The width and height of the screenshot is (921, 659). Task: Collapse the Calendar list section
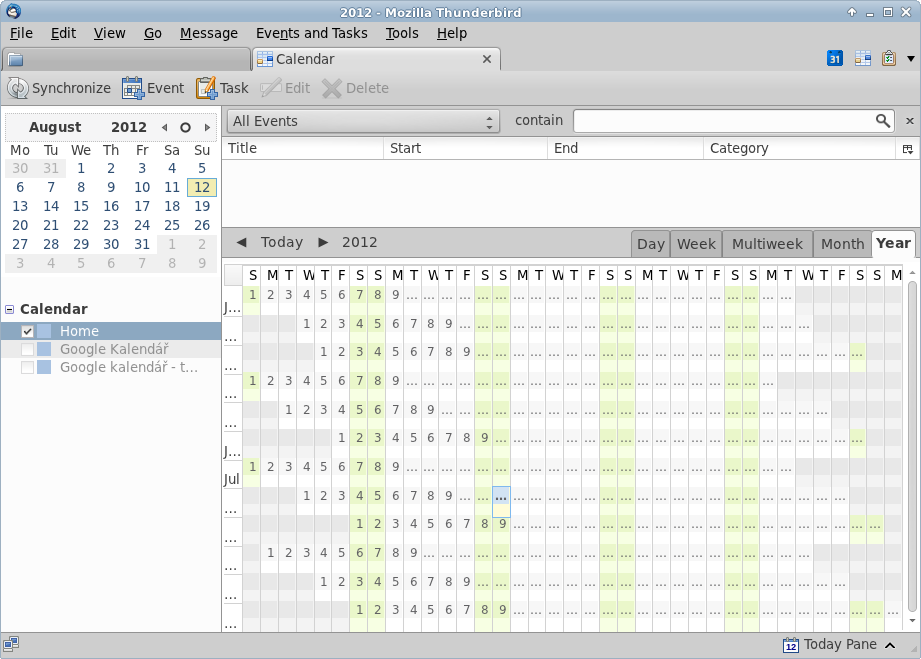point(9,310)
